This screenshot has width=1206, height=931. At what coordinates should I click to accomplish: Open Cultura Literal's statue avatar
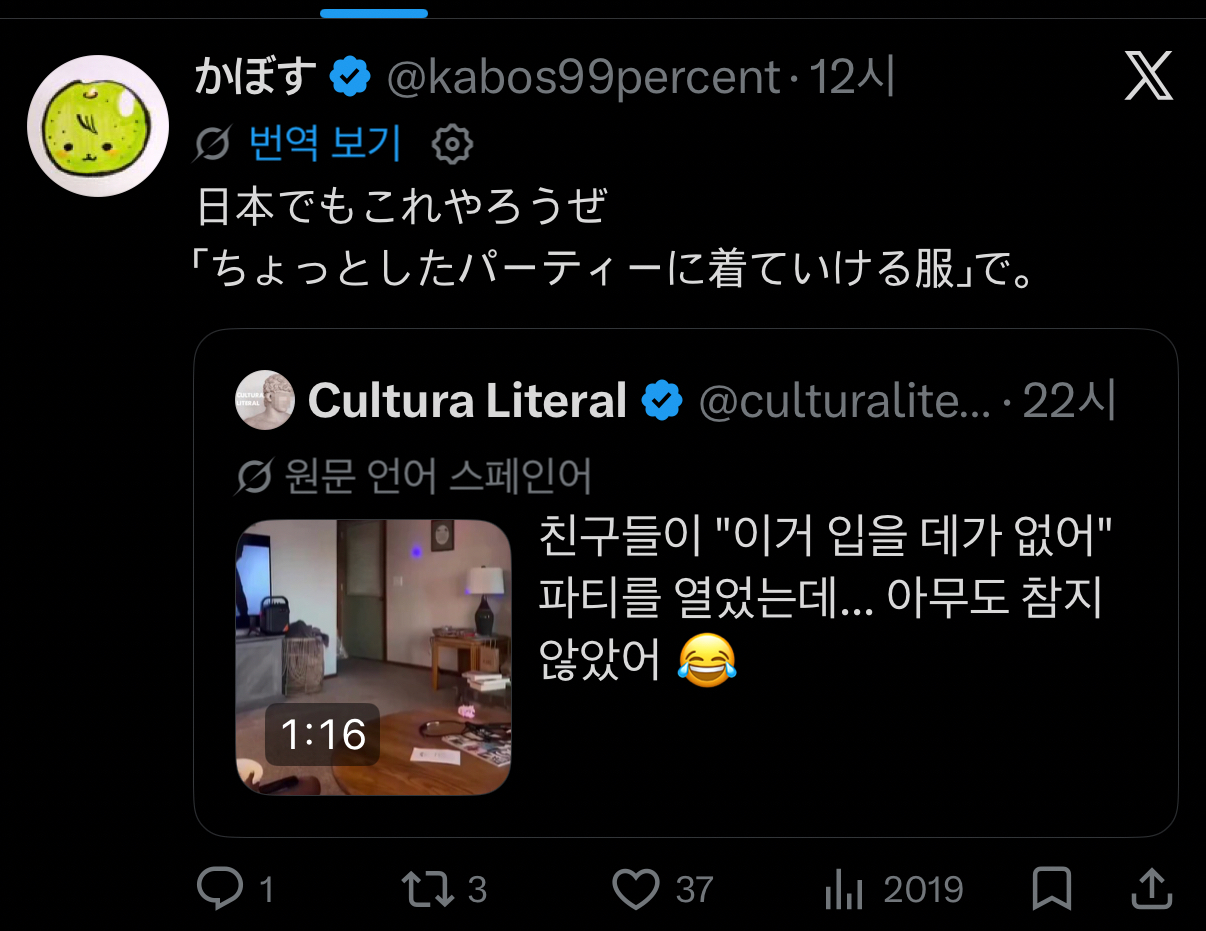point(265,400)
